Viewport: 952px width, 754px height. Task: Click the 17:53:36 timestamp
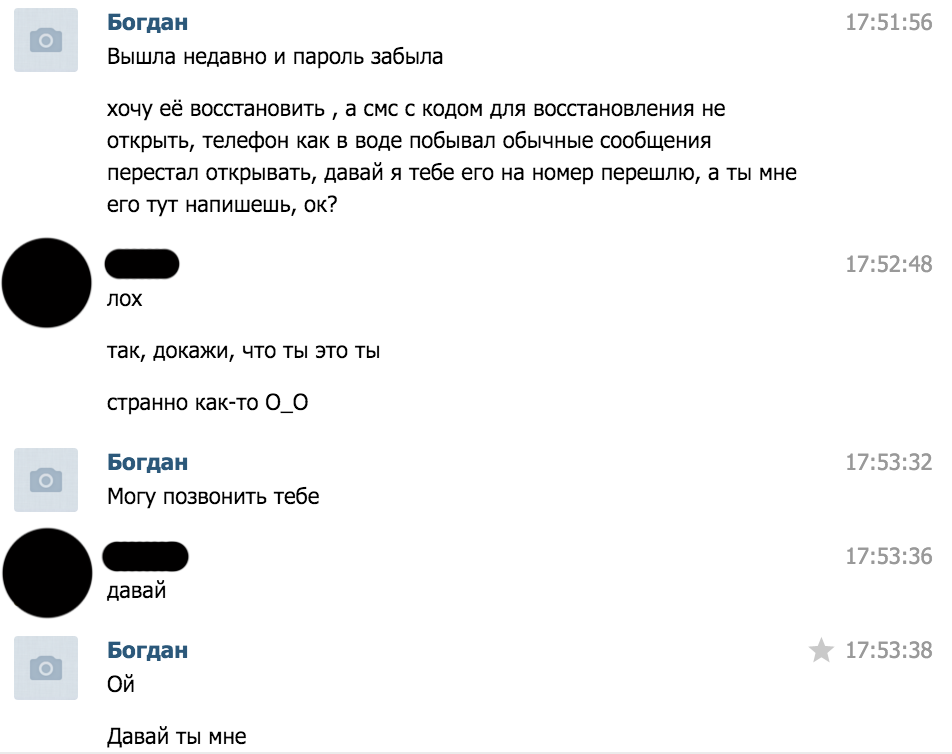pos(888,556)
